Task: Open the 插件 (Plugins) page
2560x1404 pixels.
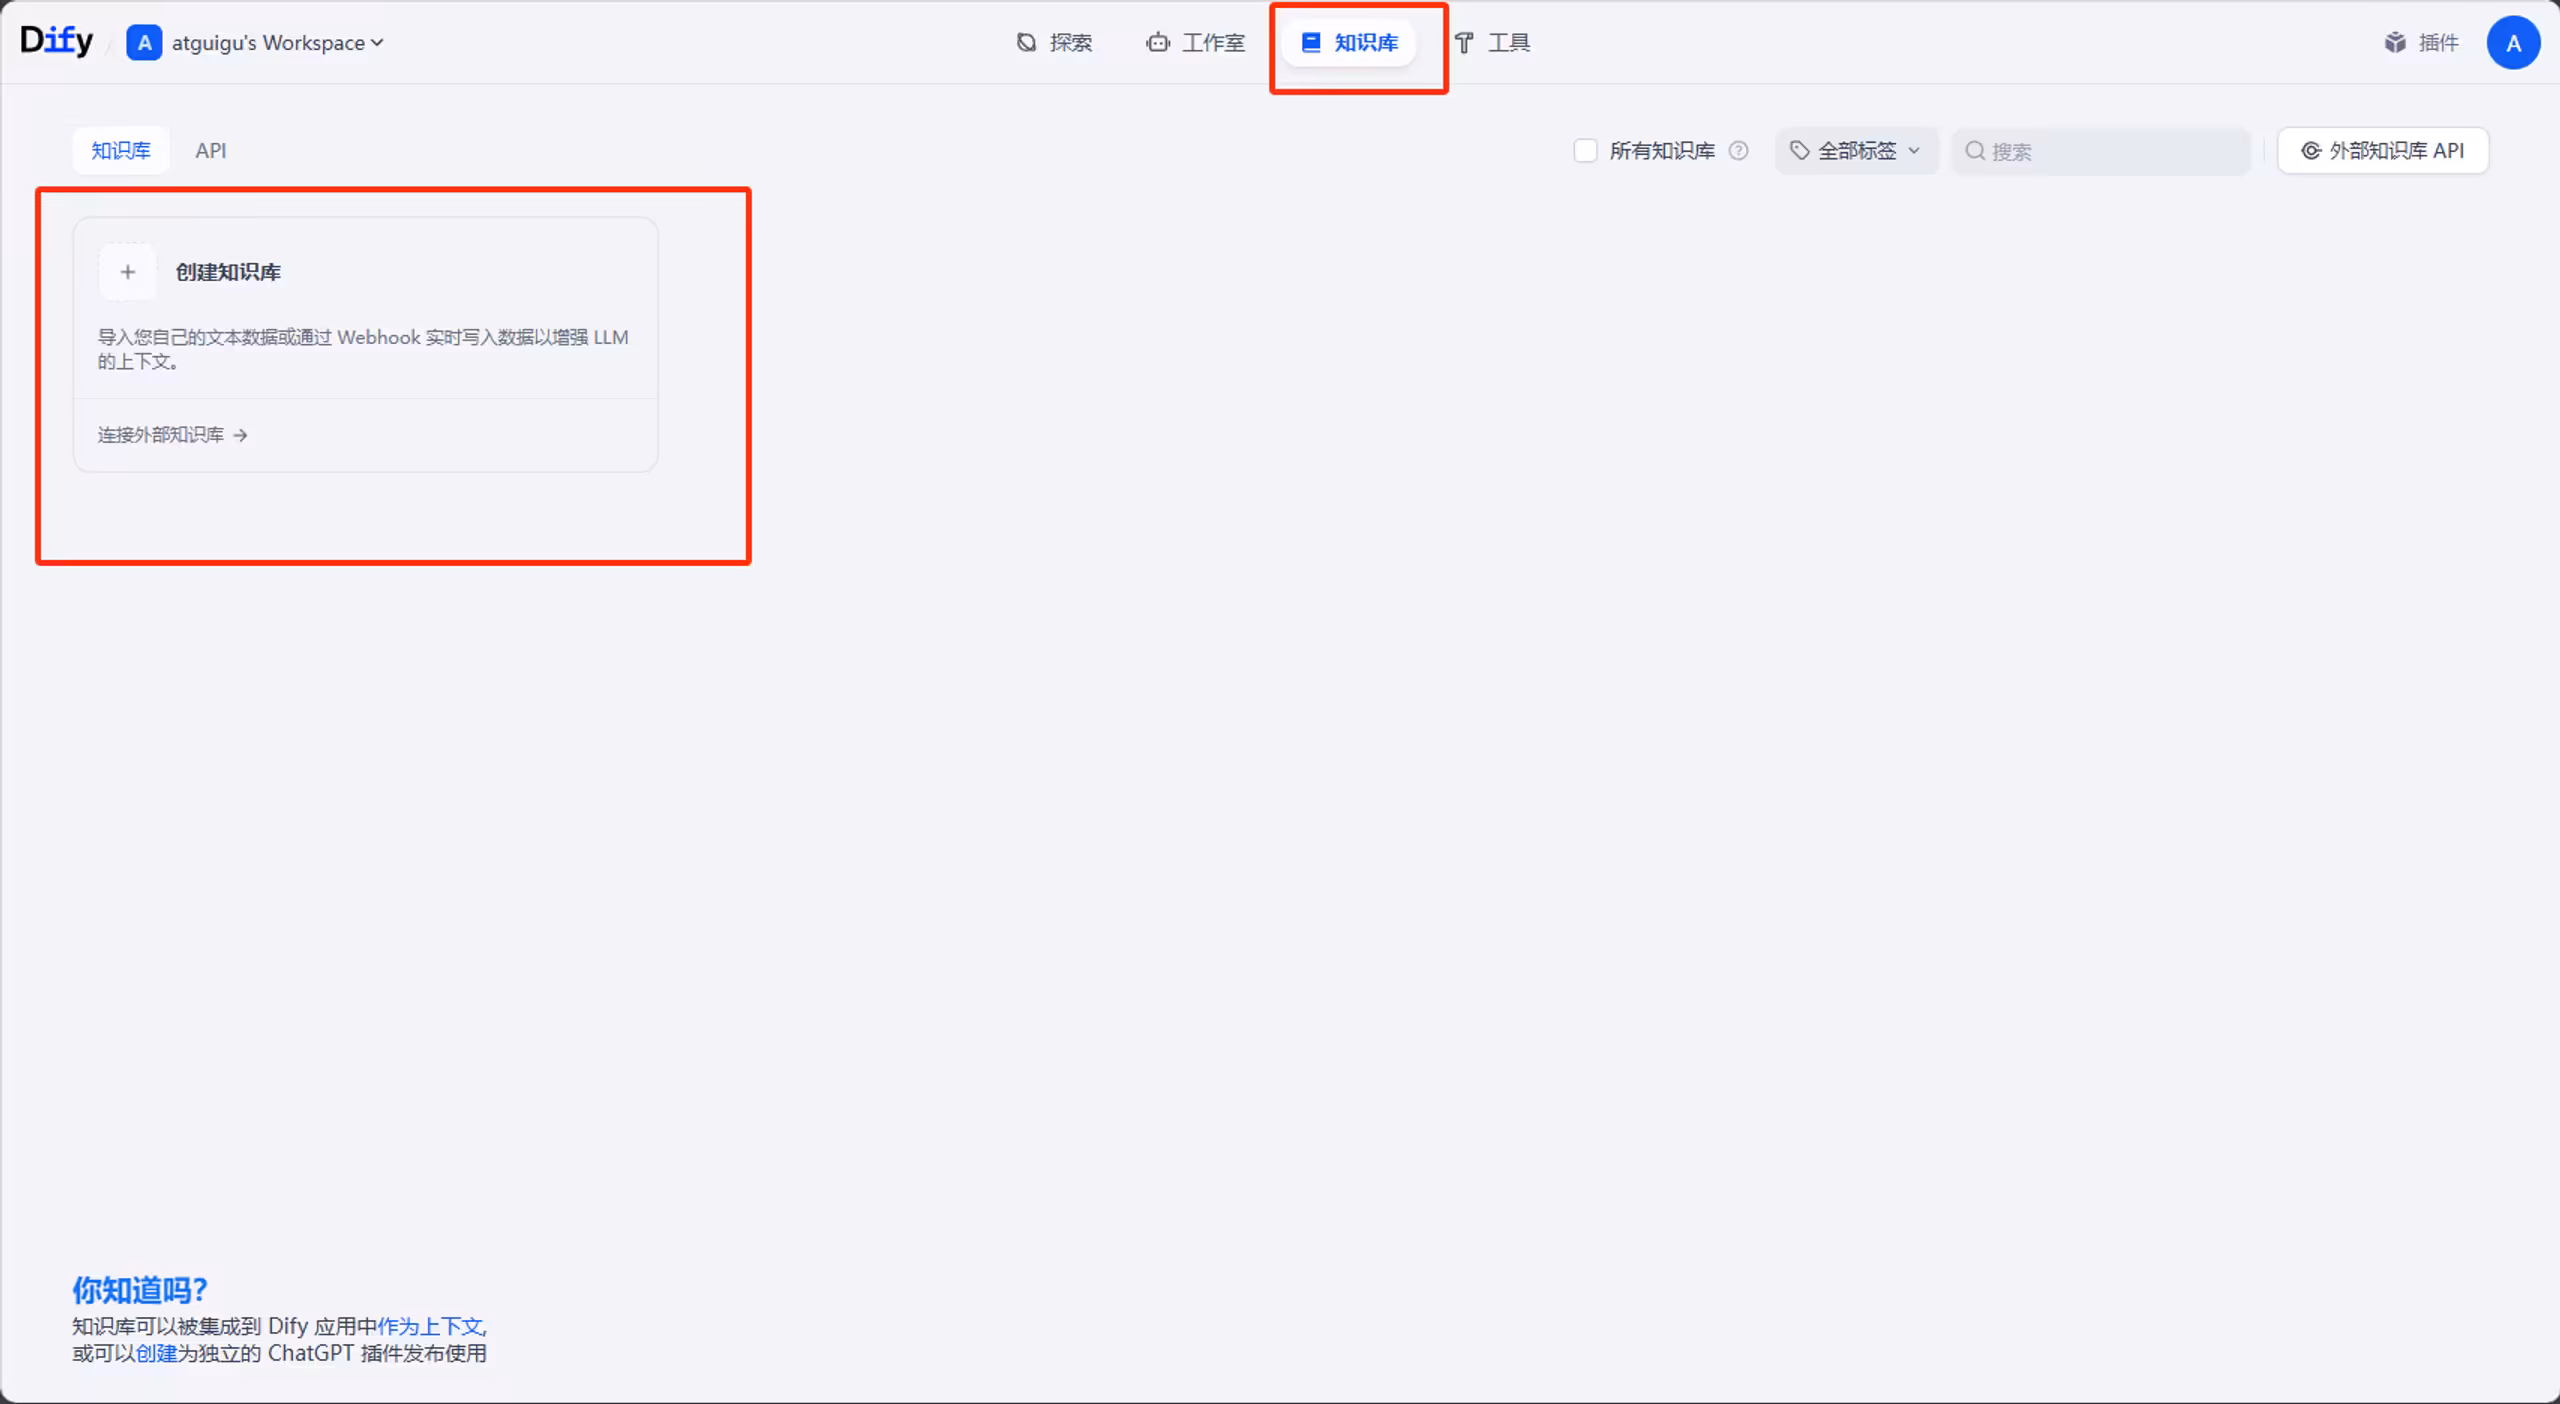Action: tap(2422, 42)
